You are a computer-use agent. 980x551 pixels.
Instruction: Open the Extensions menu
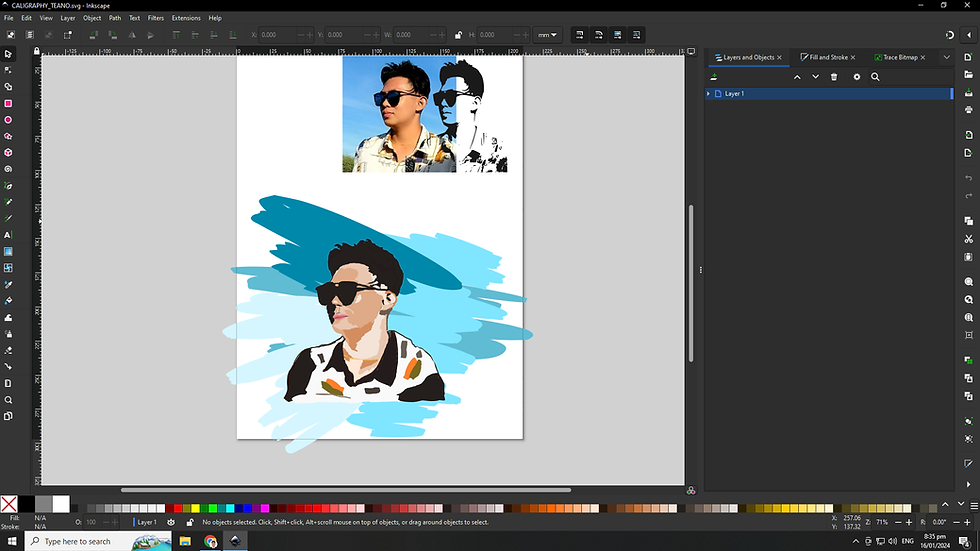(x=186, y=18)
